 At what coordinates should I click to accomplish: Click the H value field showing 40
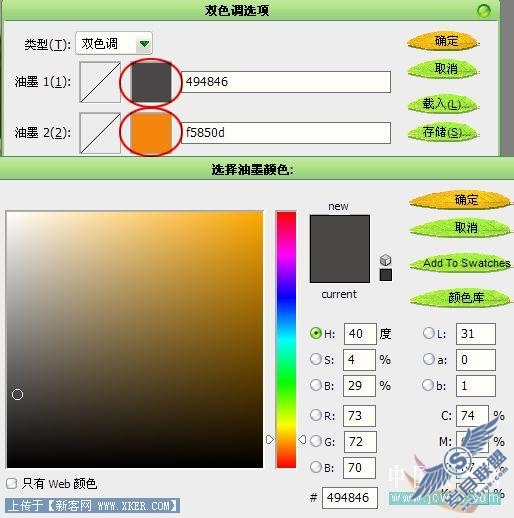[360, 333]
